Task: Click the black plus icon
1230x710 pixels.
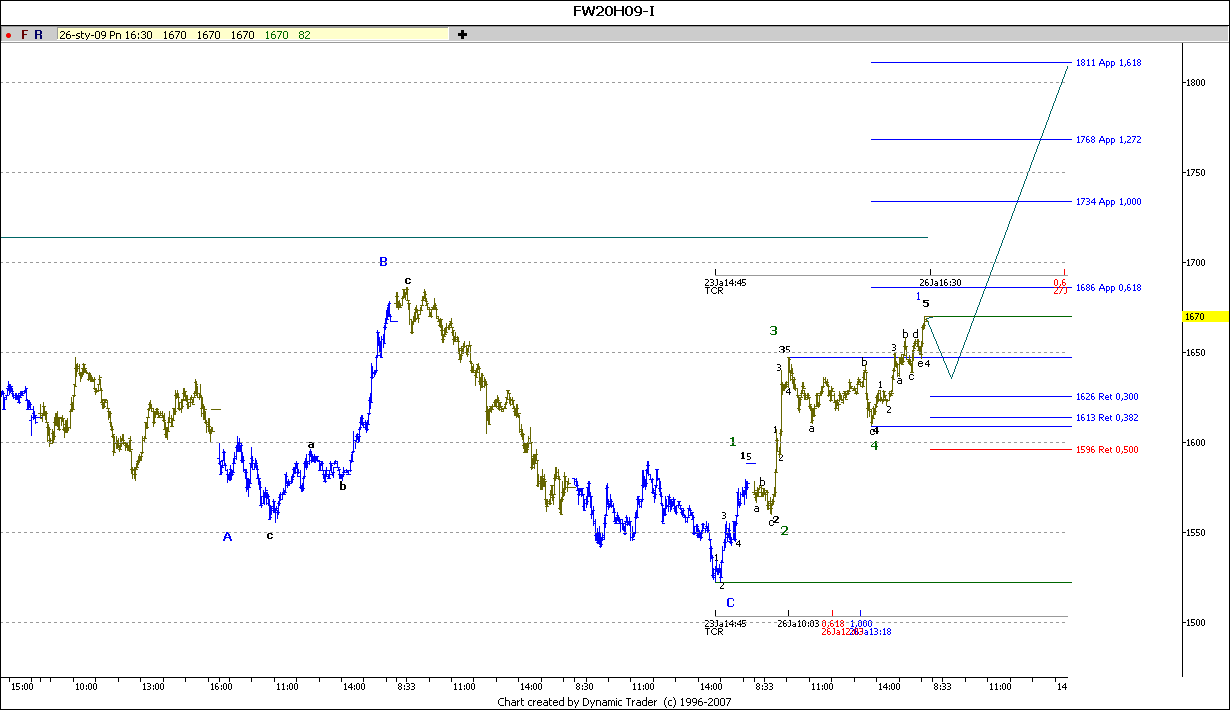Action: click(x=462, y=34)
